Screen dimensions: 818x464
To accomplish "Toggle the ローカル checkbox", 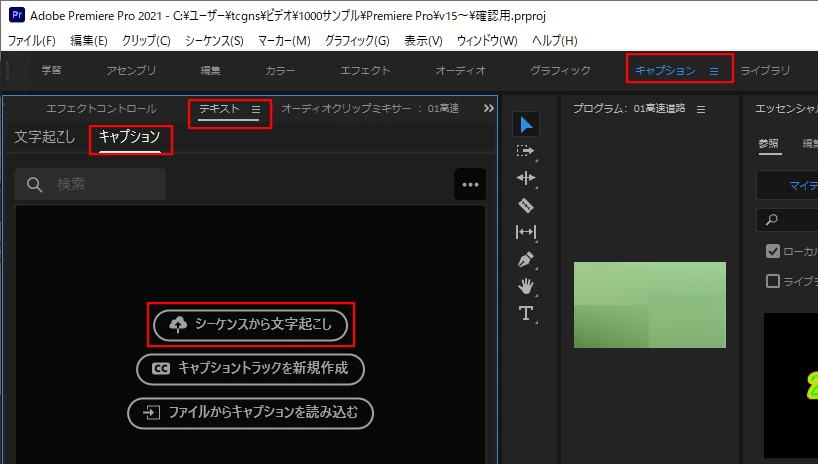I will point(773,251).
